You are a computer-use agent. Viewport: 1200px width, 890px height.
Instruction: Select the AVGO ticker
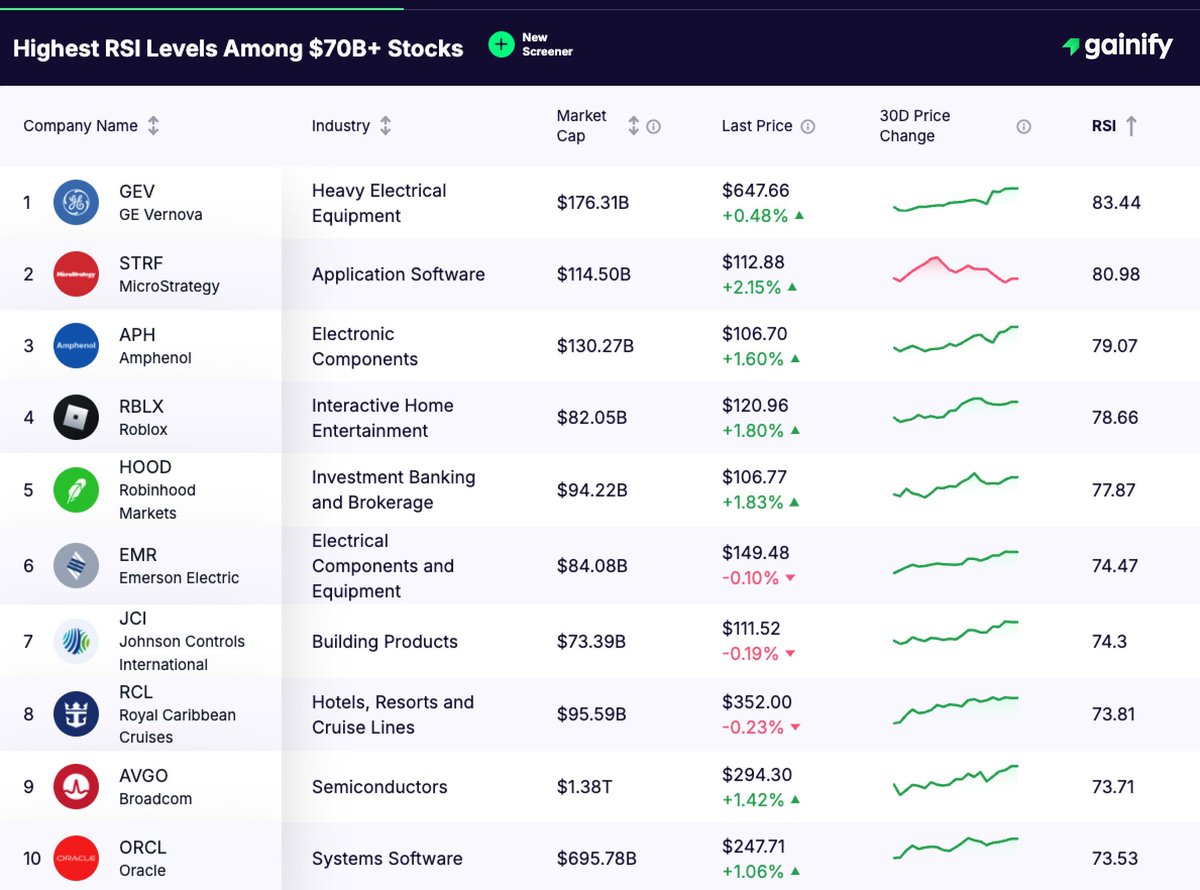point(143,776)
